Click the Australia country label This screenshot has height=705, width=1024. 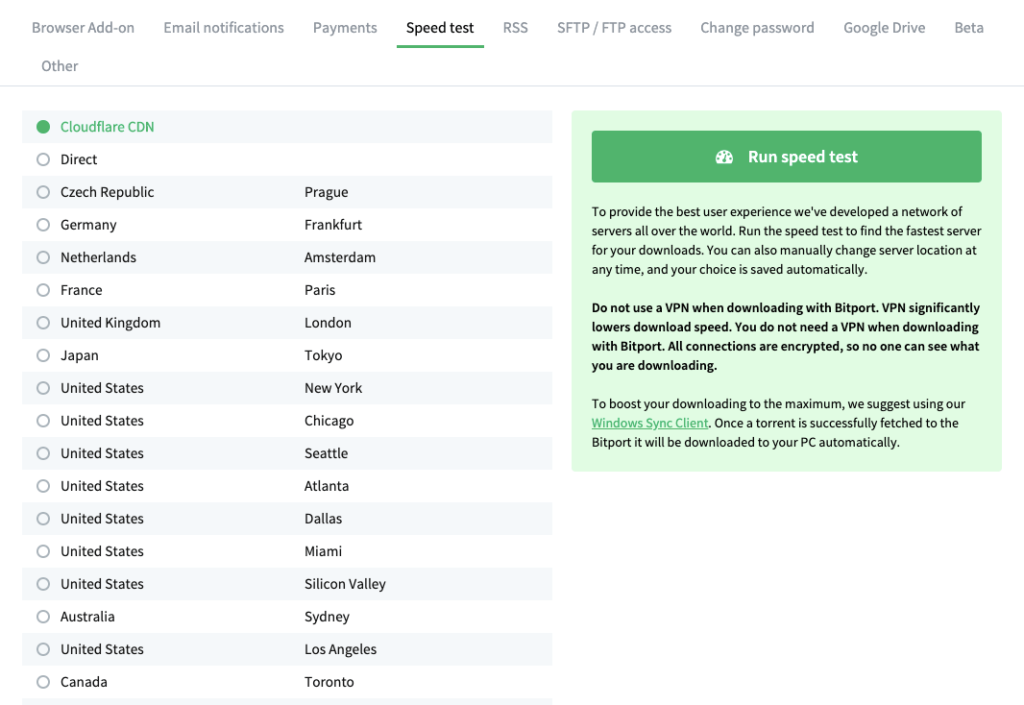(x=88, y=616)
